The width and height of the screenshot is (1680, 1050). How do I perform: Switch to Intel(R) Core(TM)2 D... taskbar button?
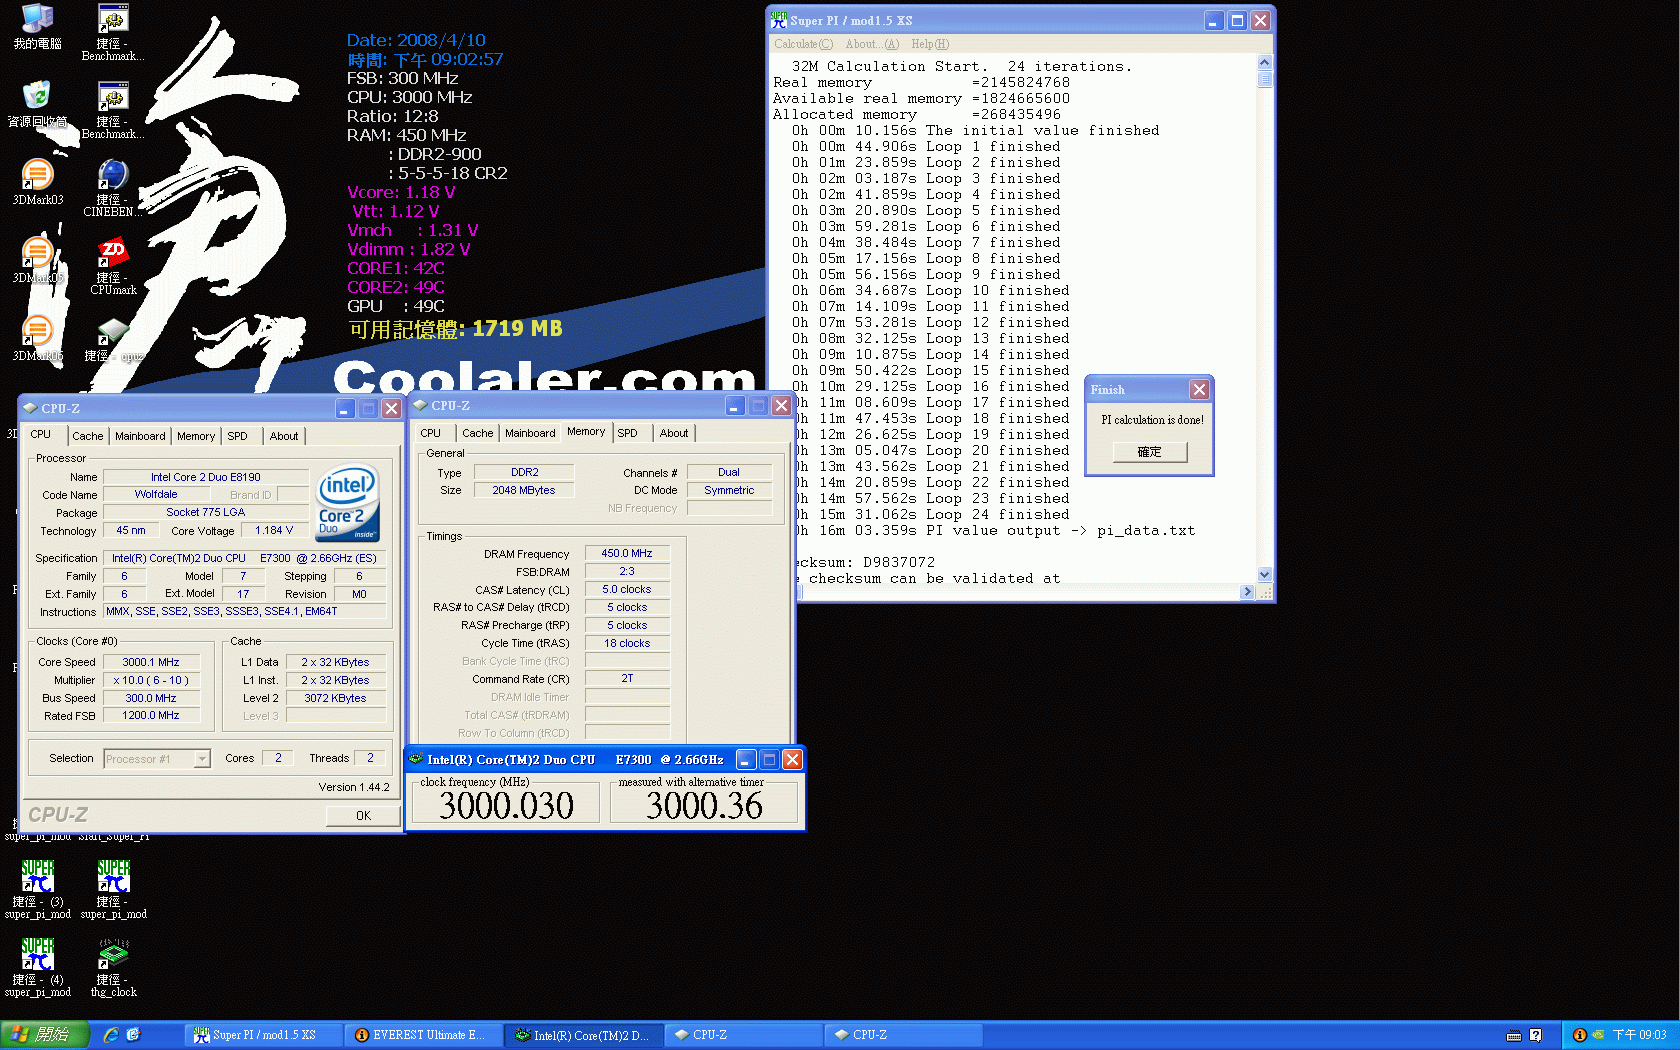click(584, 1035)
